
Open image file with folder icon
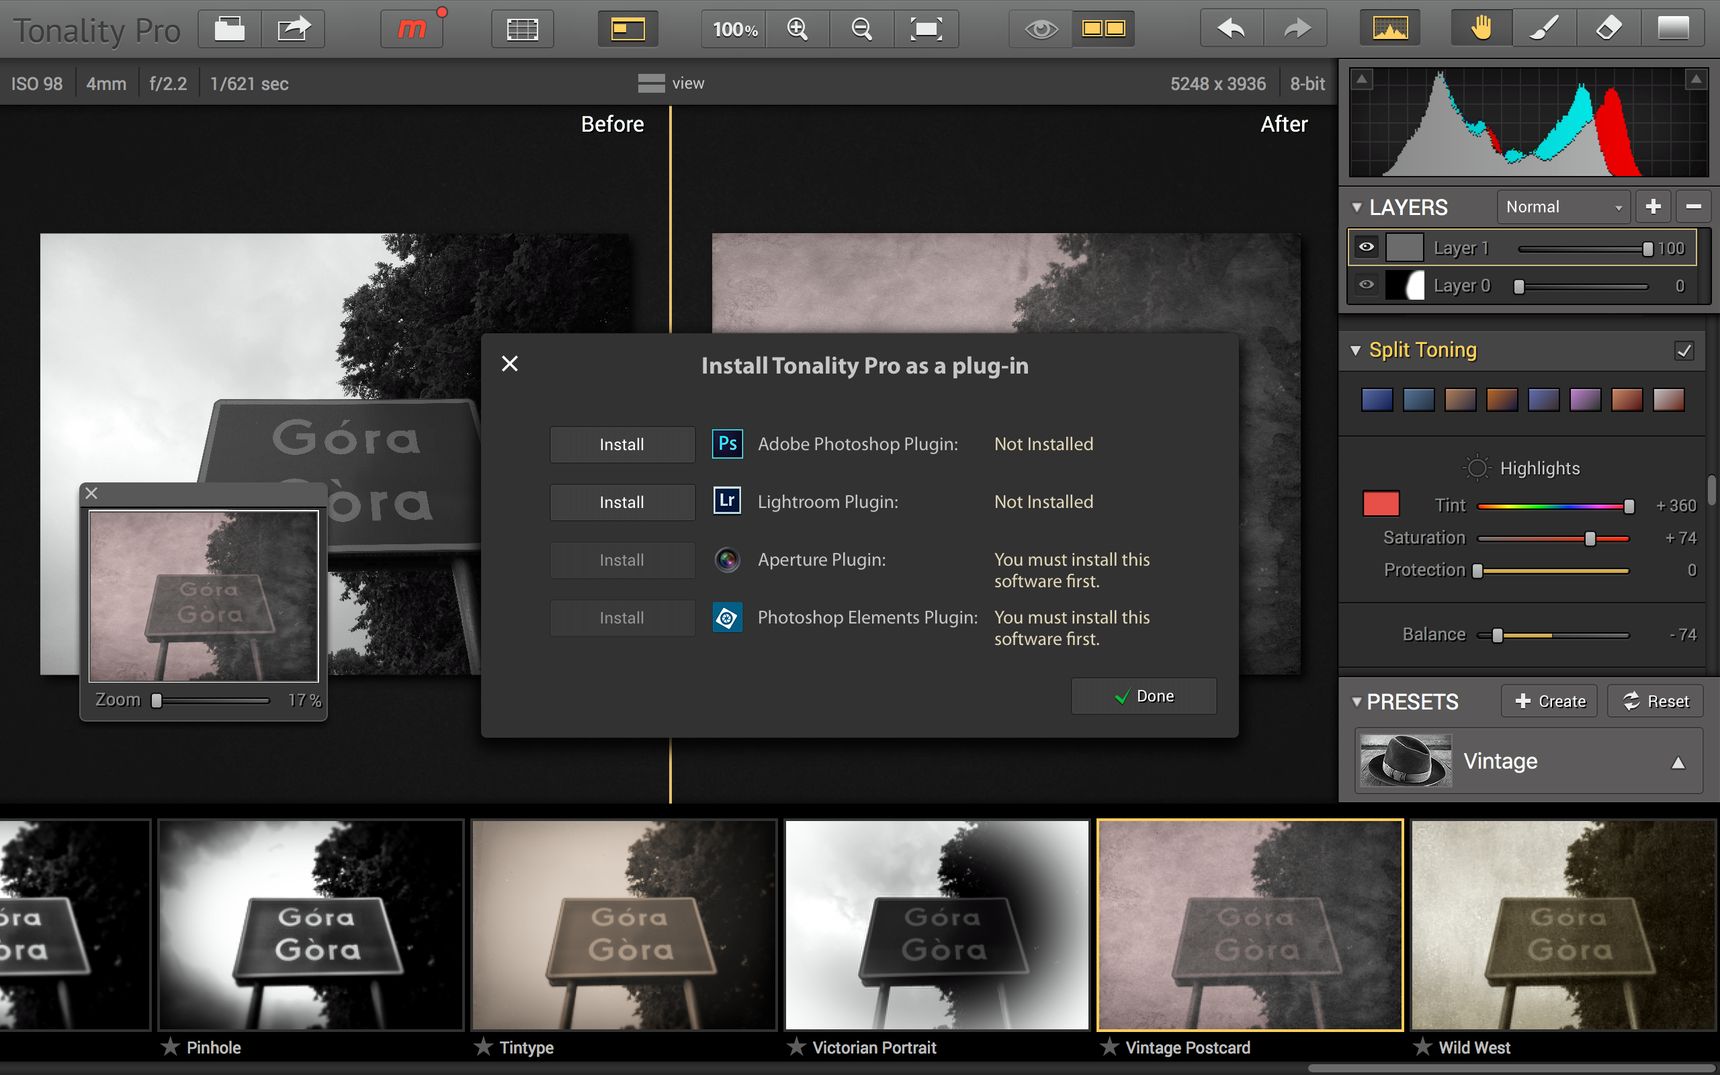(230, 29)
